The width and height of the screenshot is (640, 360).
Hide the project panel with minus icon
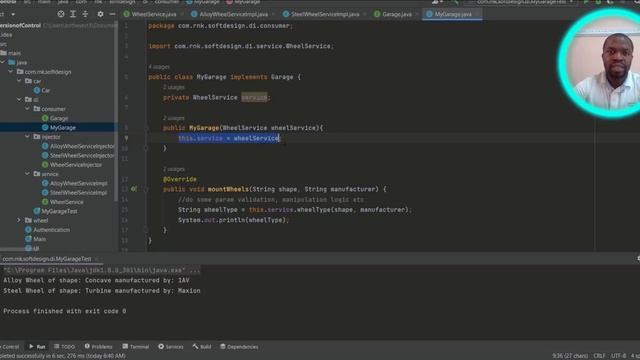112,14
